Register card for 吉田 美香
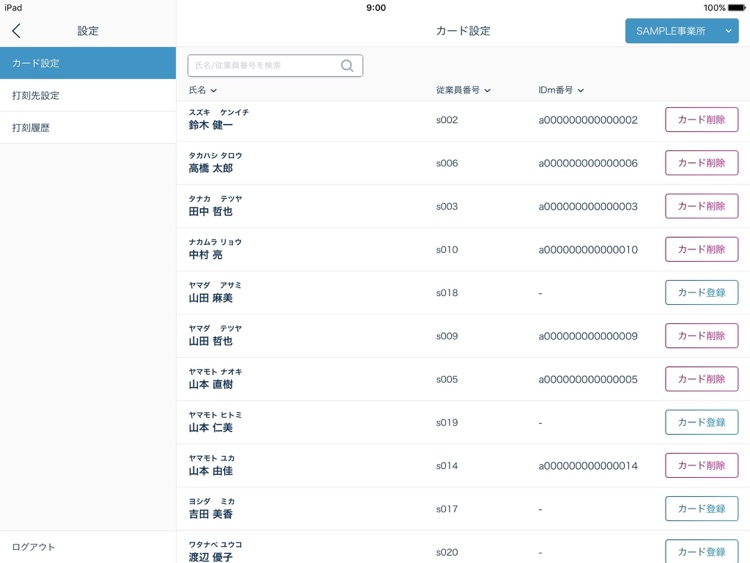 tap(702, 508)
